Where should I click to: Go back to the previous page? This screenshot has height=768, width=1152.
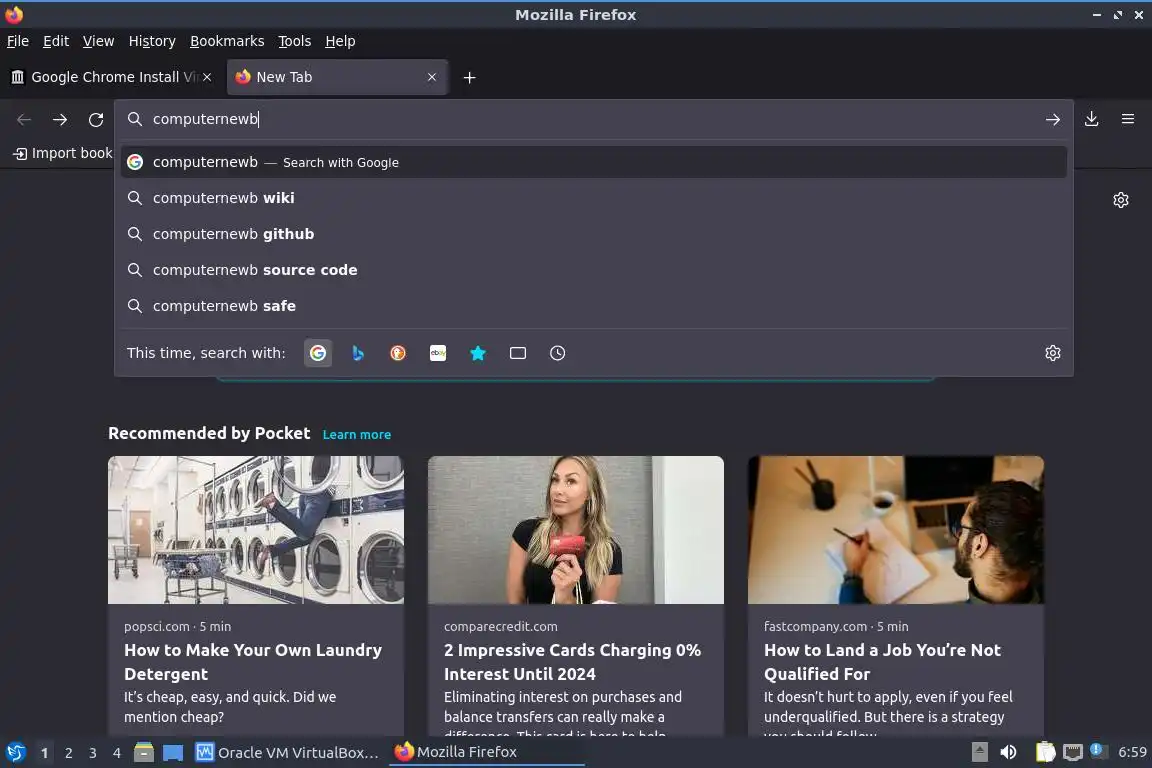(x=24, y=119)
